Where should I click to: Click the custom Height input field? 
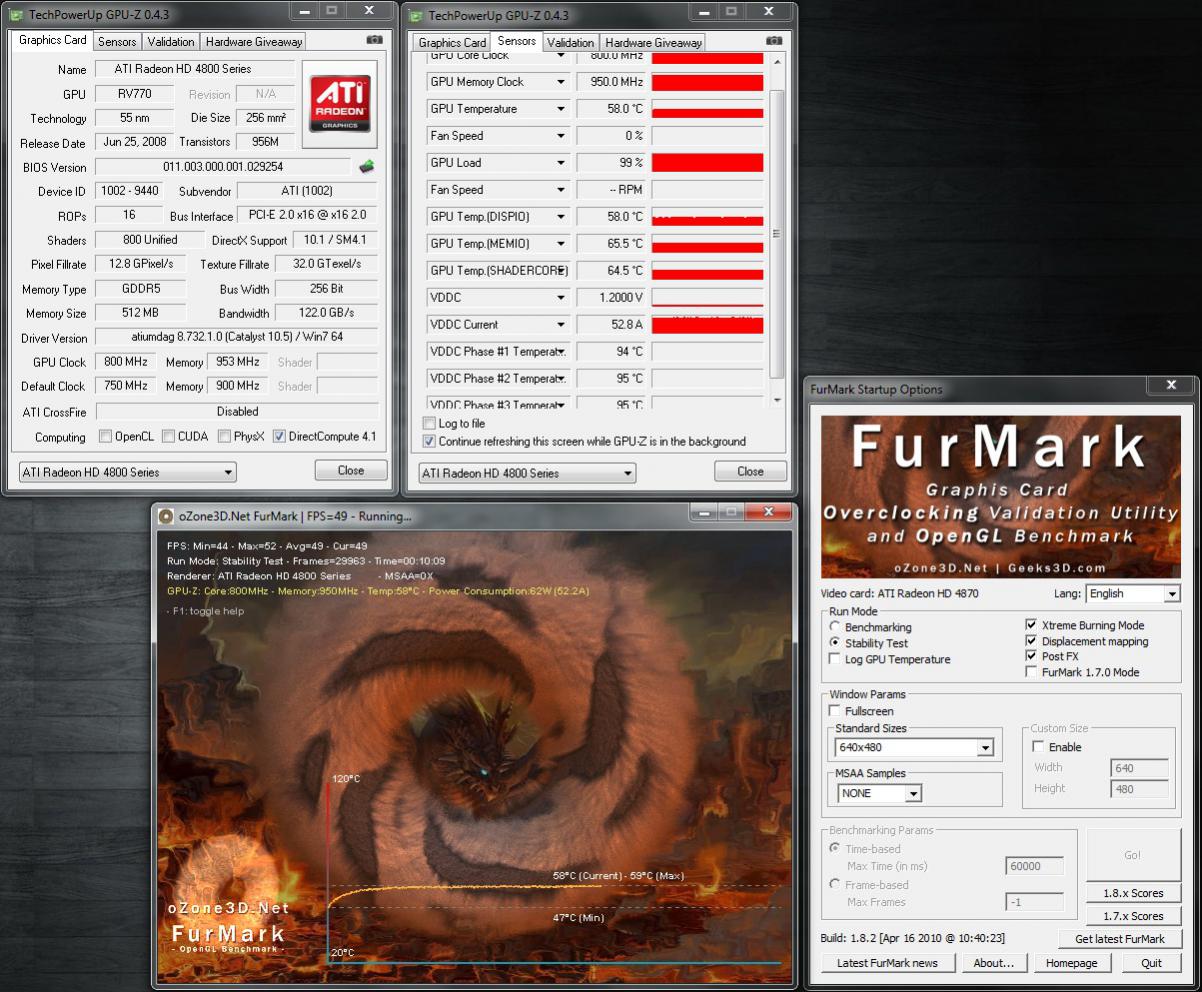pyautogui.click(x=1139, y=789)
